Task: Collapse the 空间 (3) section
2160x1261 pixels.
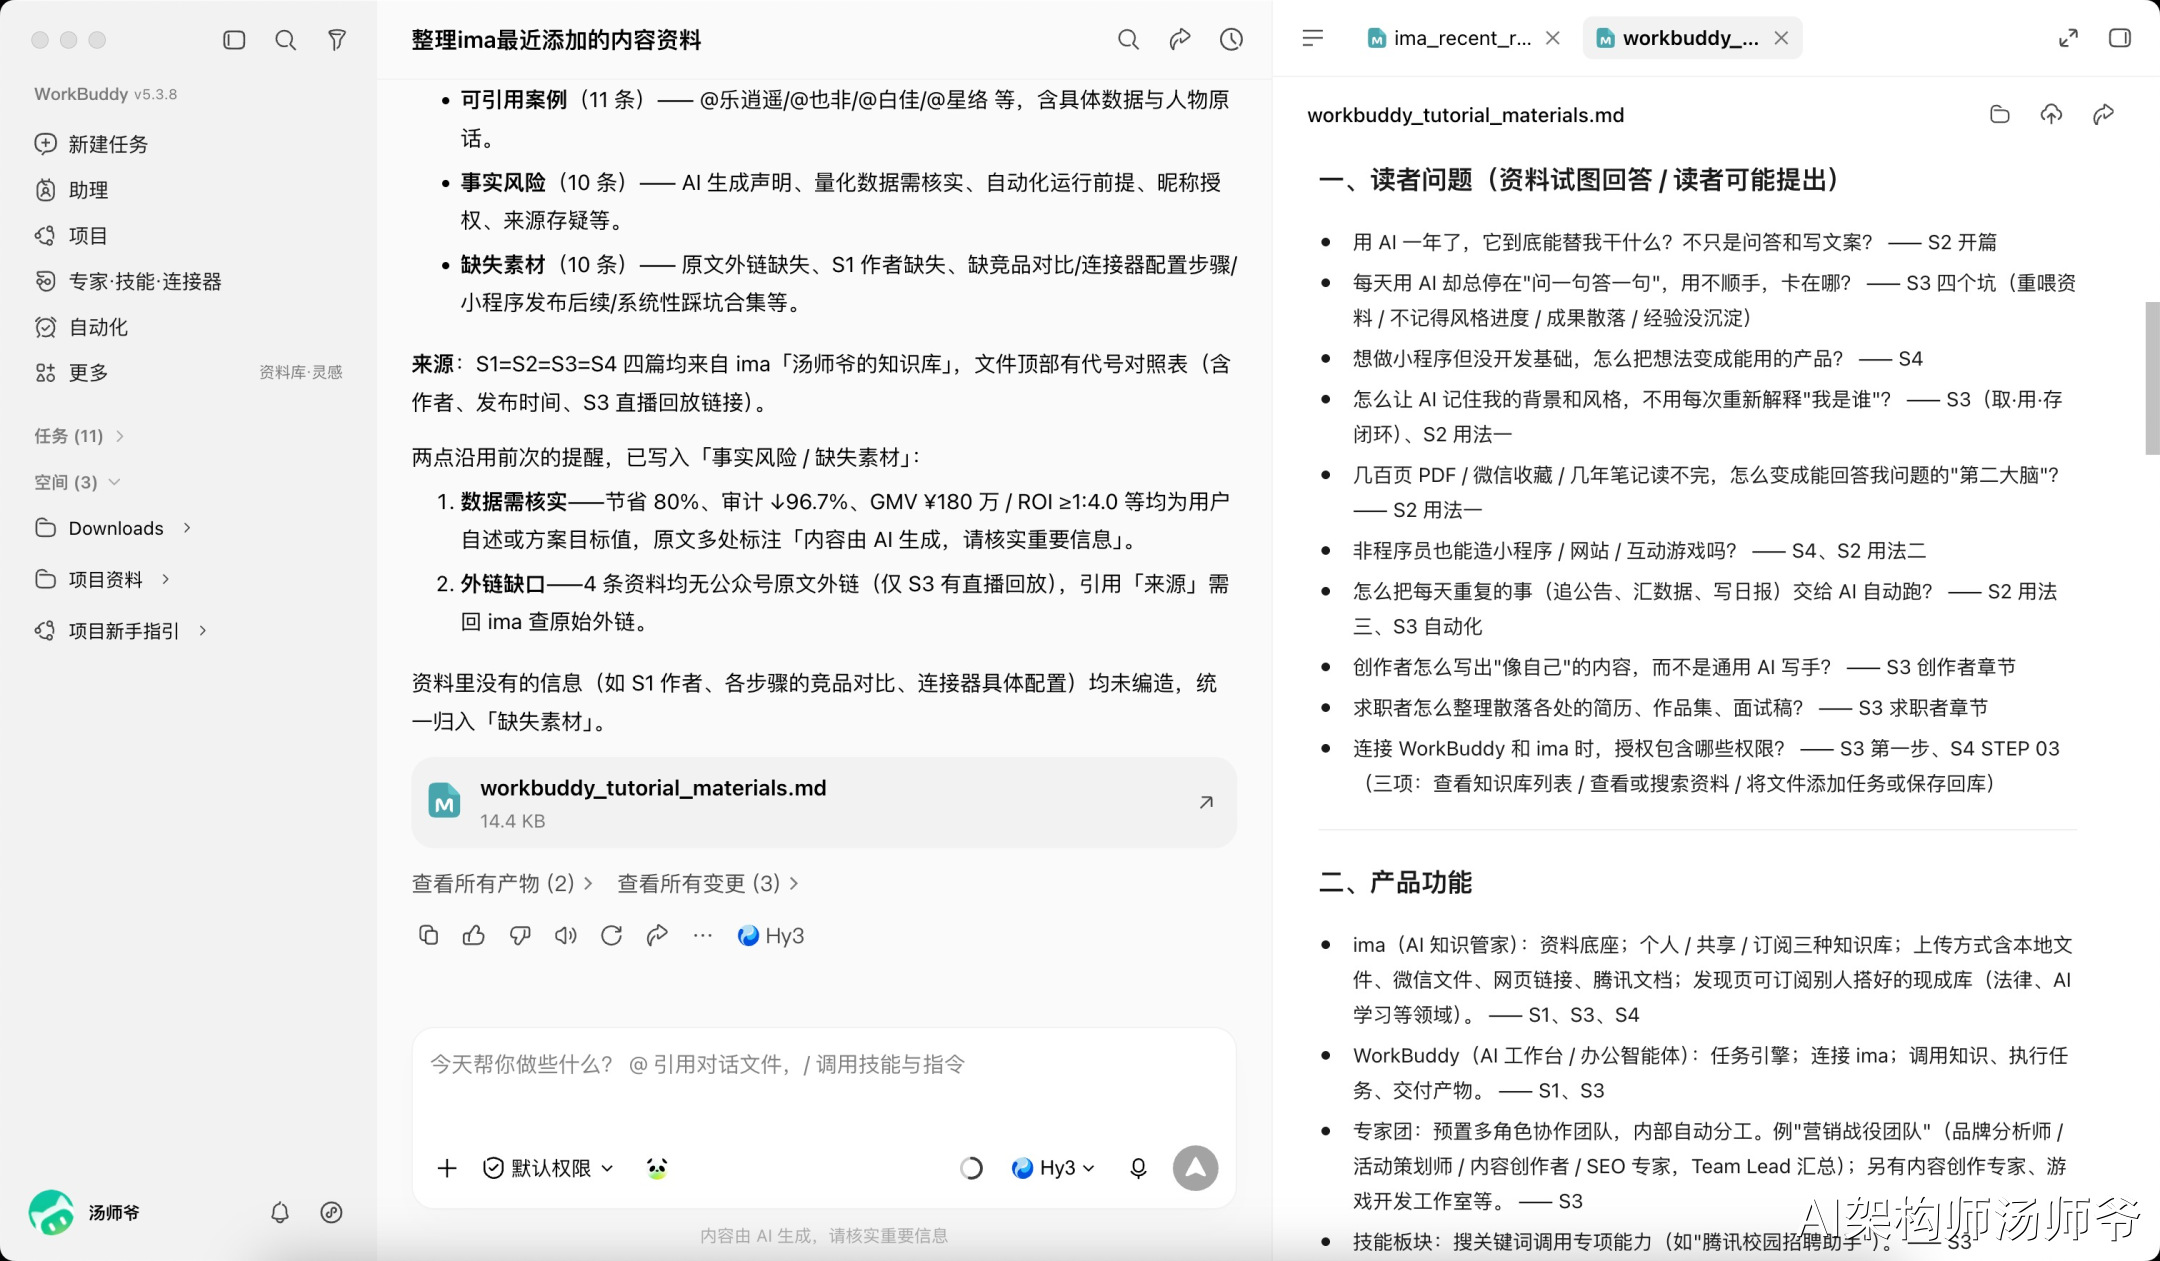Action: (77, 482)
